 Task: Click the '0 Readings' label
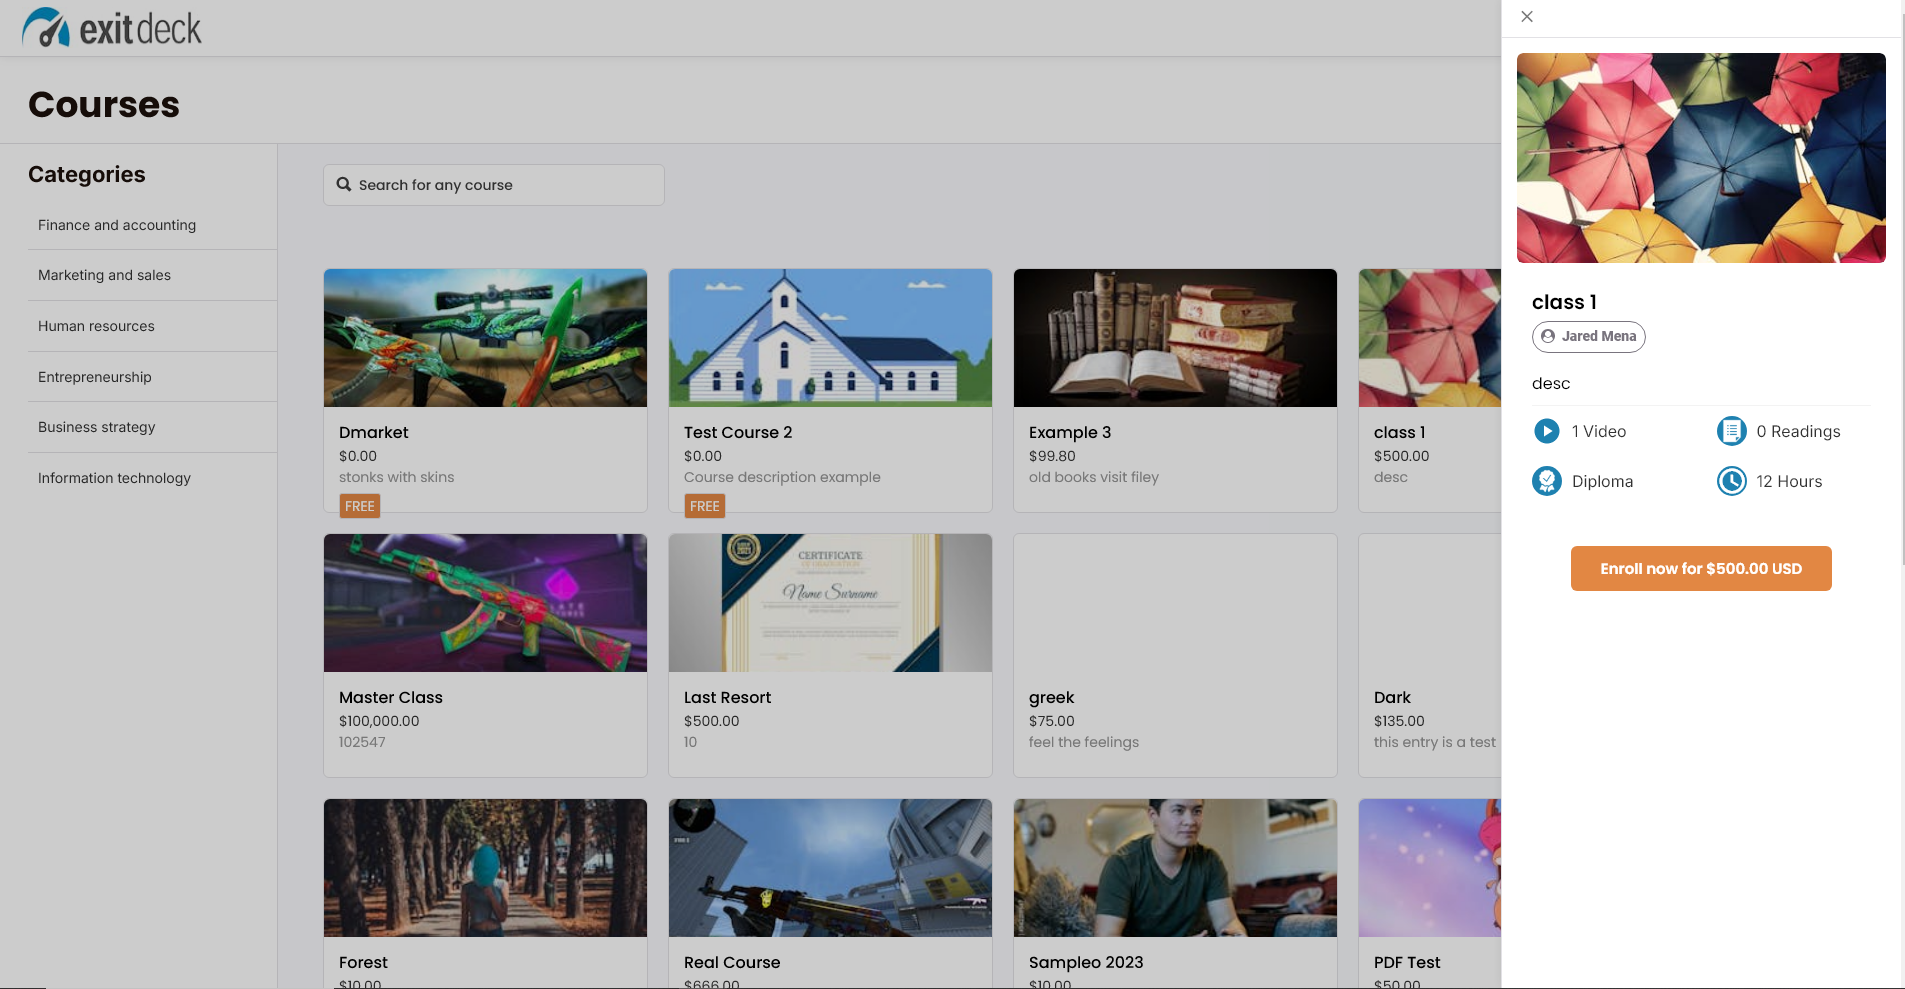point(1798,431)
